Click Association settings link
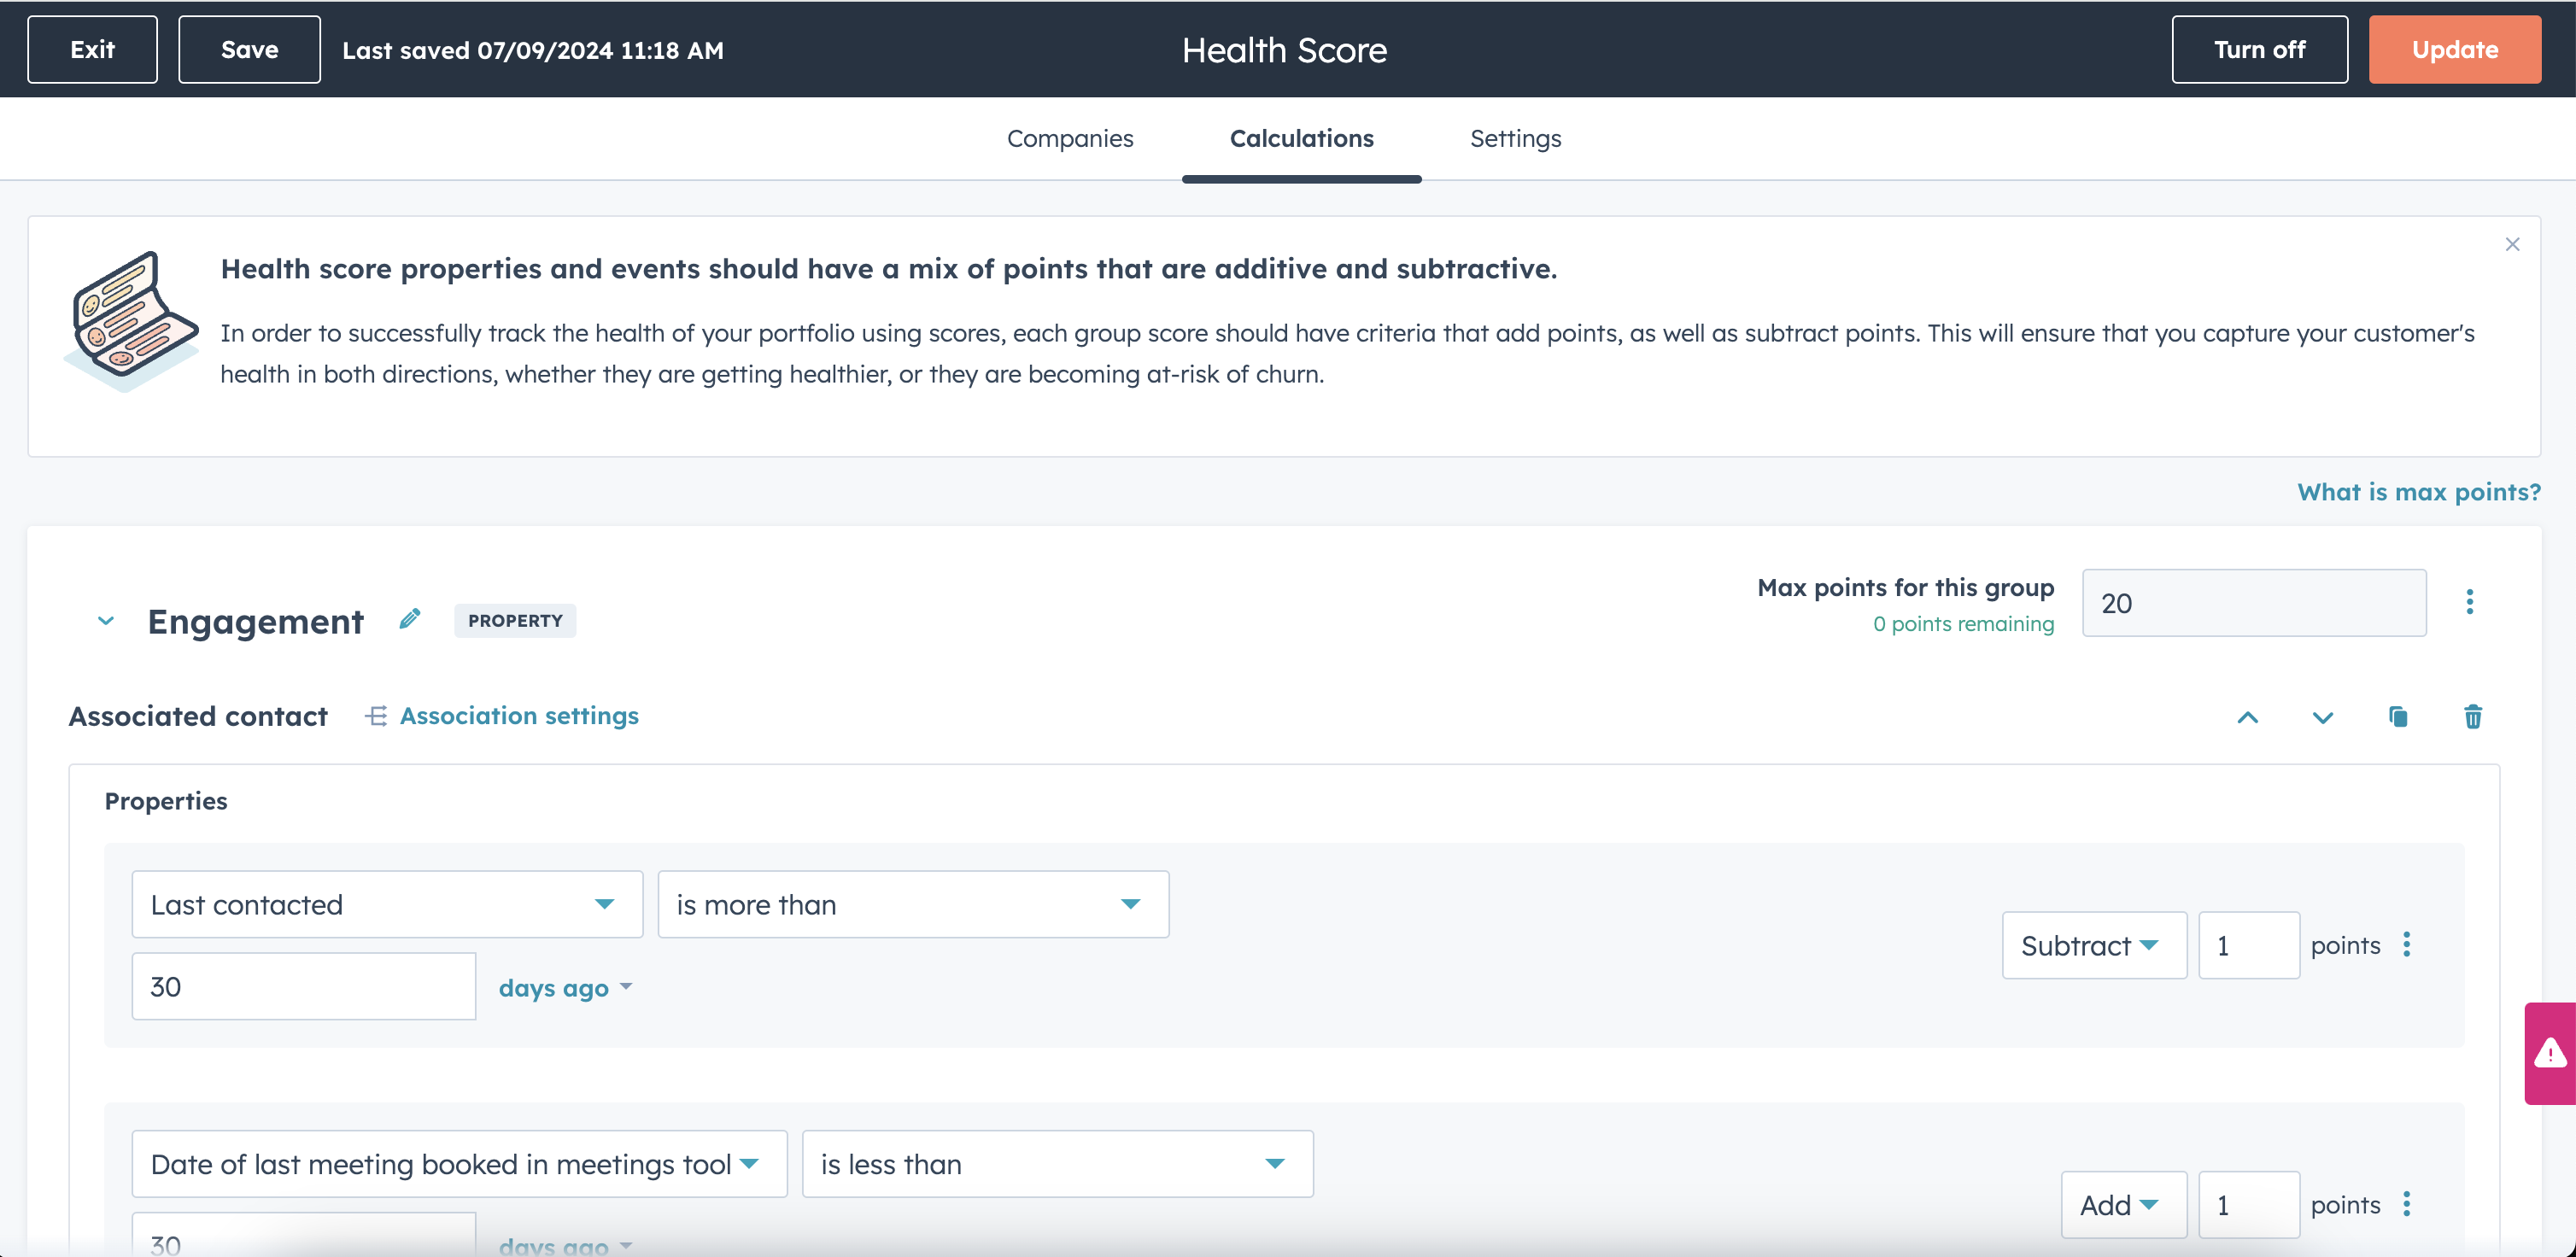Image resolution: width=2576 pixels, height=1257 pixels. click(518, 716)
